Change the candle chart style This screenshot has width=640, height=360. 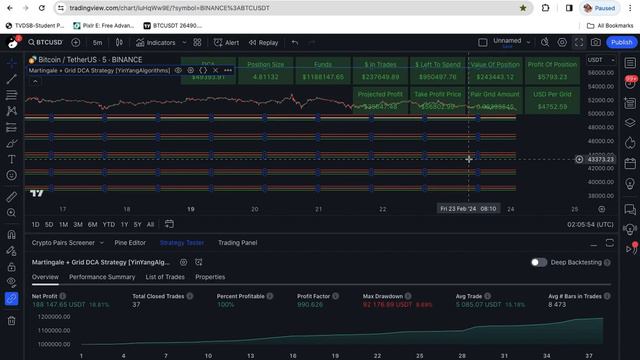coord(119,42)
